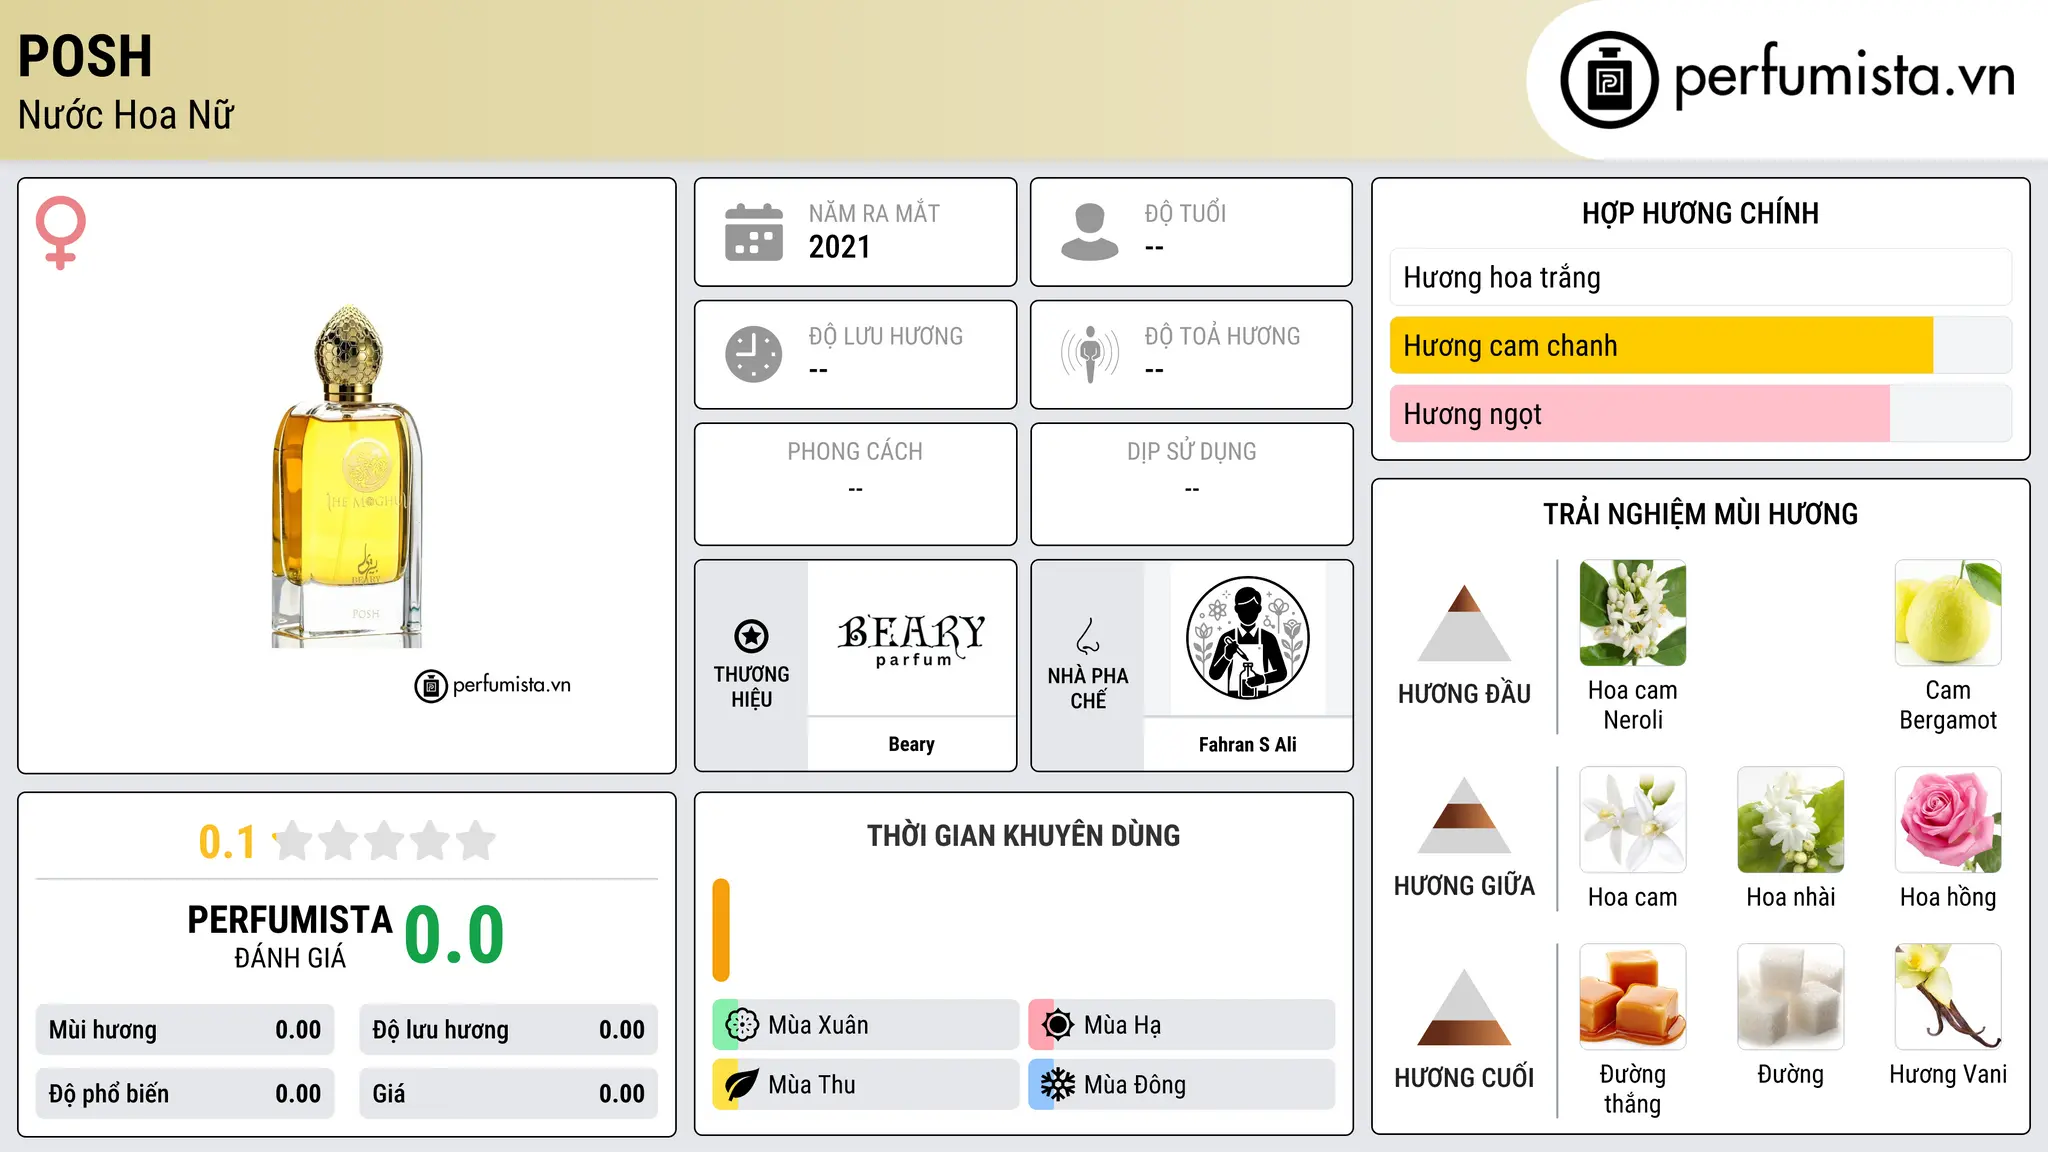Click the Hương cuối pyramid icon
The width and height of the screenshot is (2048, 1152).
click(1464, 1007)
